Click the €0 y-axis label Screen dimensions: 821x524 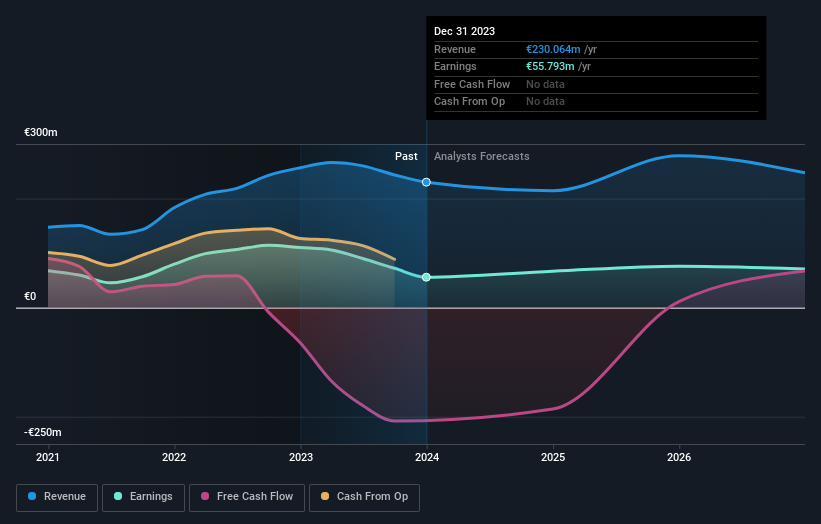pyautogui.click(x=30, y=296)
